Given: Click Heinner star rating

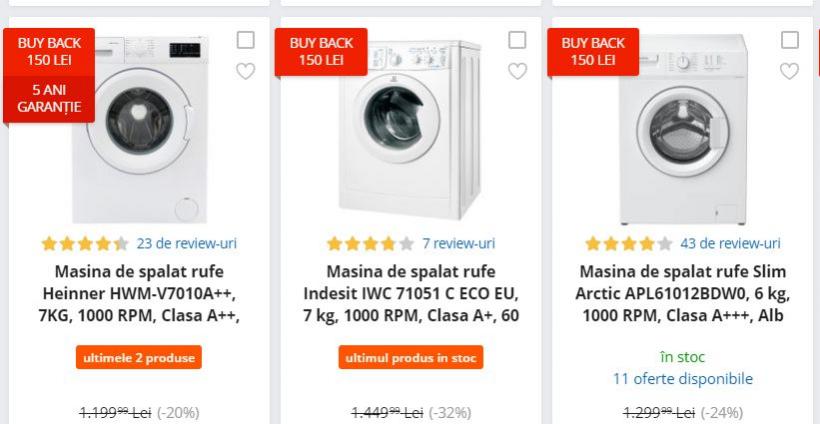Looking at the screenshot, I should (x=84, y=243).
